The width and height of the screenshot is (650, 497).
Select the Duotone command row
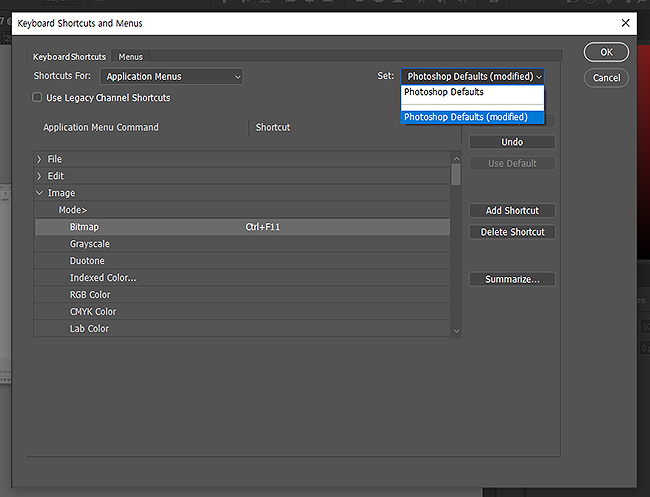(x=242, y=261)
